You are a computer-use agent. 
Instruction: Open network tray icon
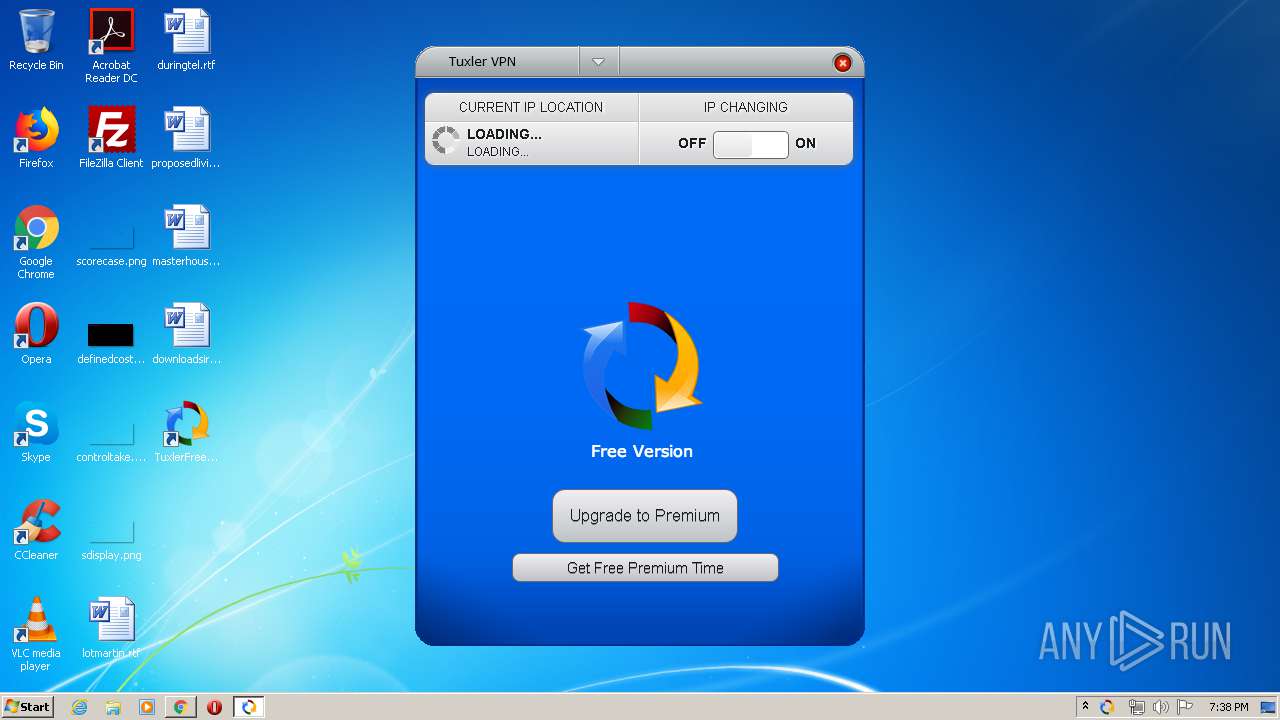1136,707
